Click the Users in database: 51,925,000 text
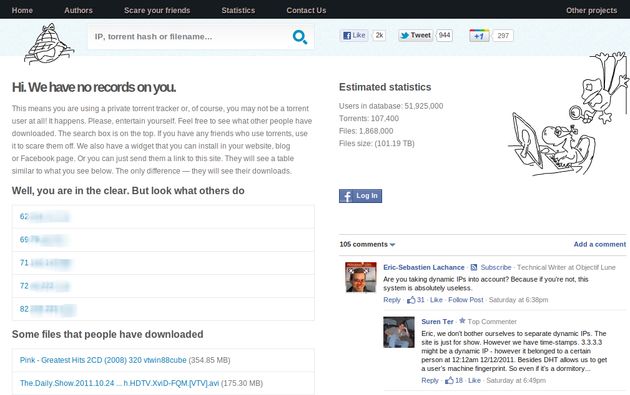The image size is (630, 395). click(x=391, y=106)
